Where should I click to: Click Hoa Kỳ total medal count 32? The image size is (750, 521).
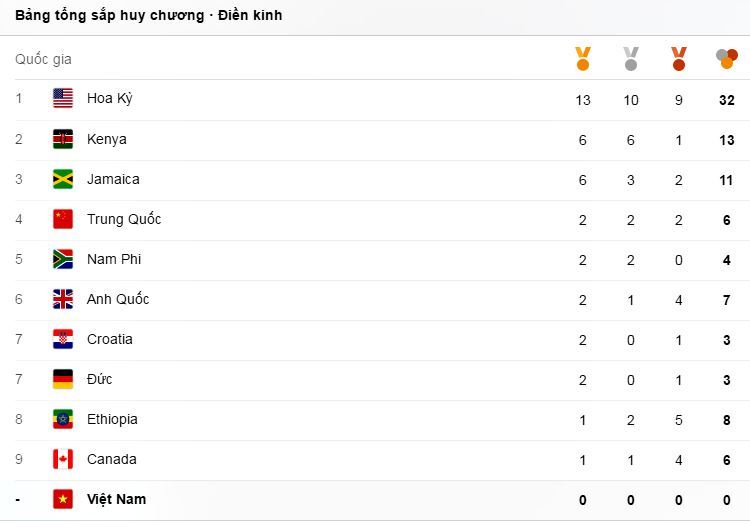727,100
